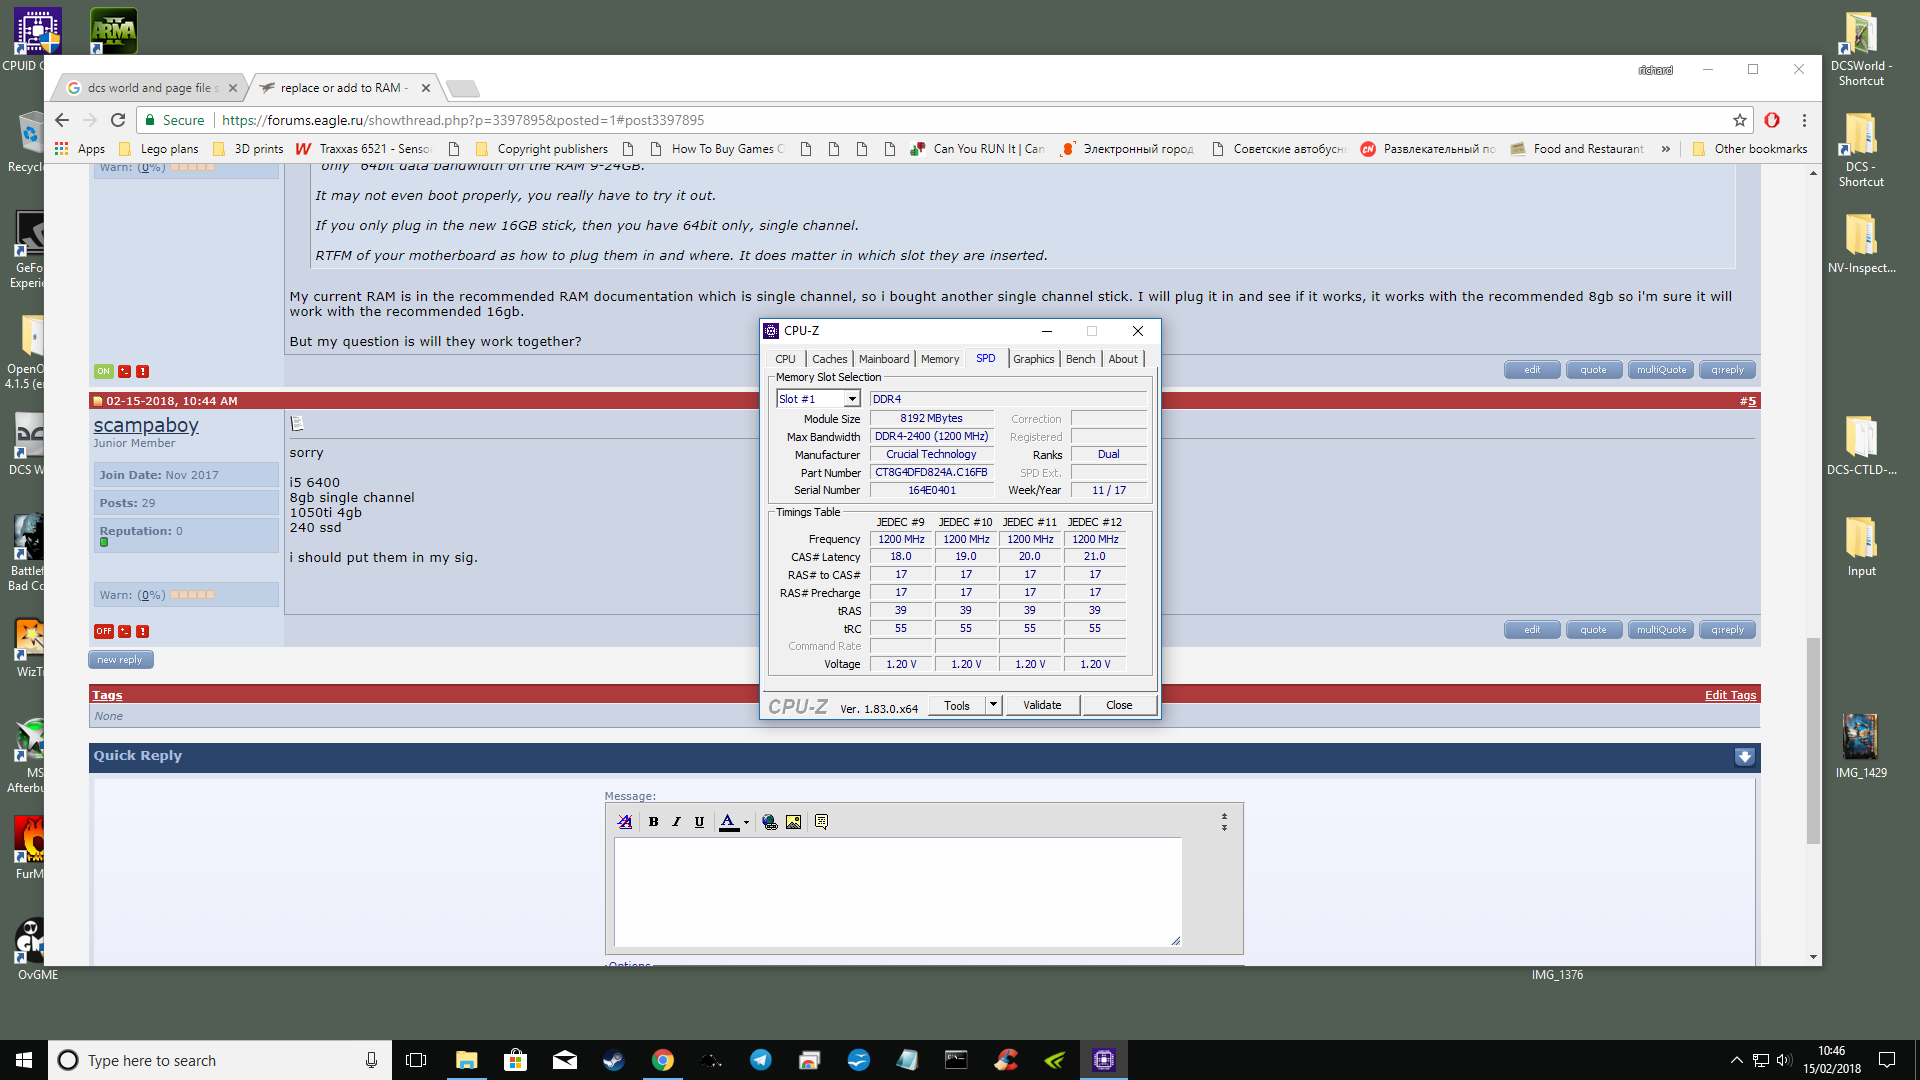Viewport: 1920px width, 1080px height.
Task: Click the green ON status icon on upper post
Action: pos(104,371)
